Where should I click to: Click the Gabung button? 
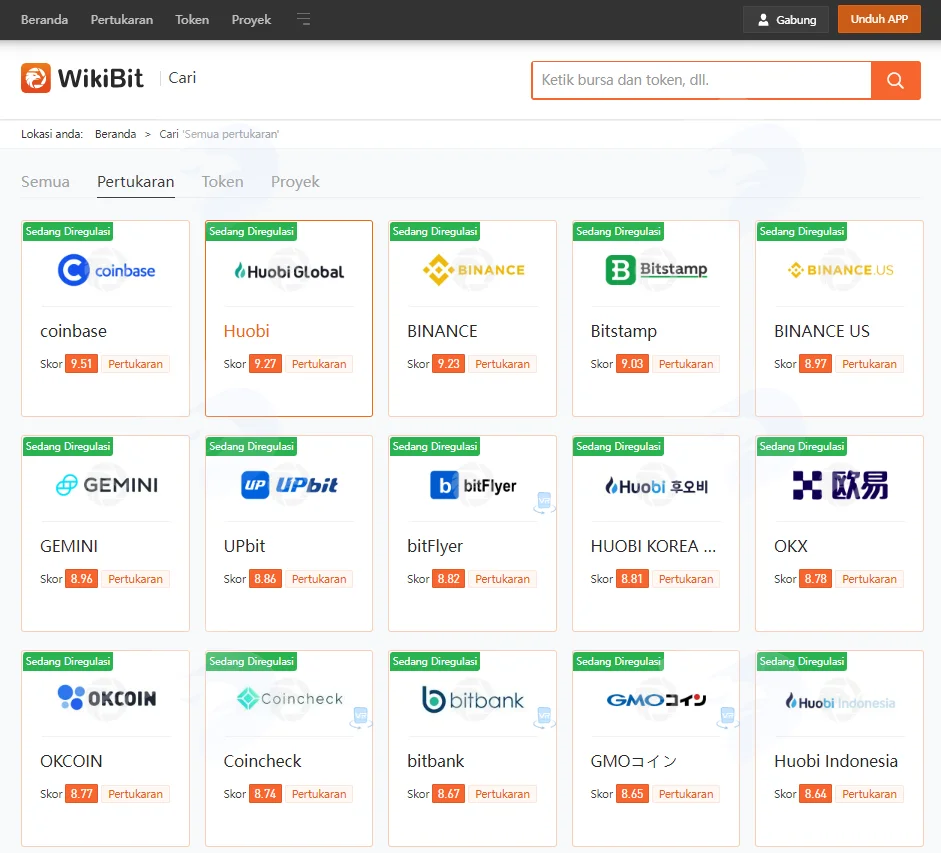coord(786,20)
